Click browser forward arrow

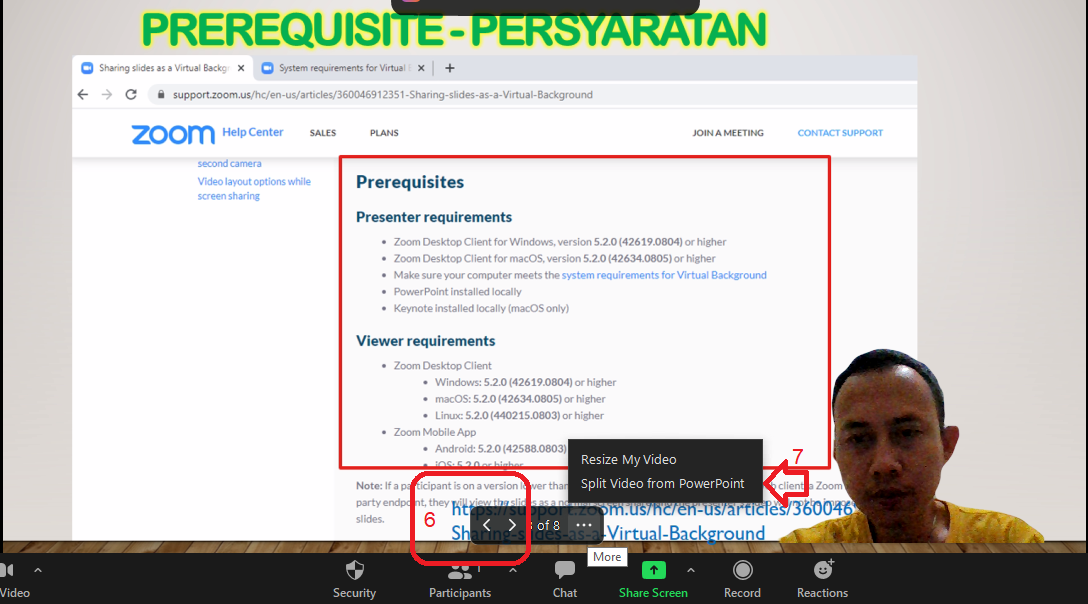pyautogui.click(x=107, y=94)
